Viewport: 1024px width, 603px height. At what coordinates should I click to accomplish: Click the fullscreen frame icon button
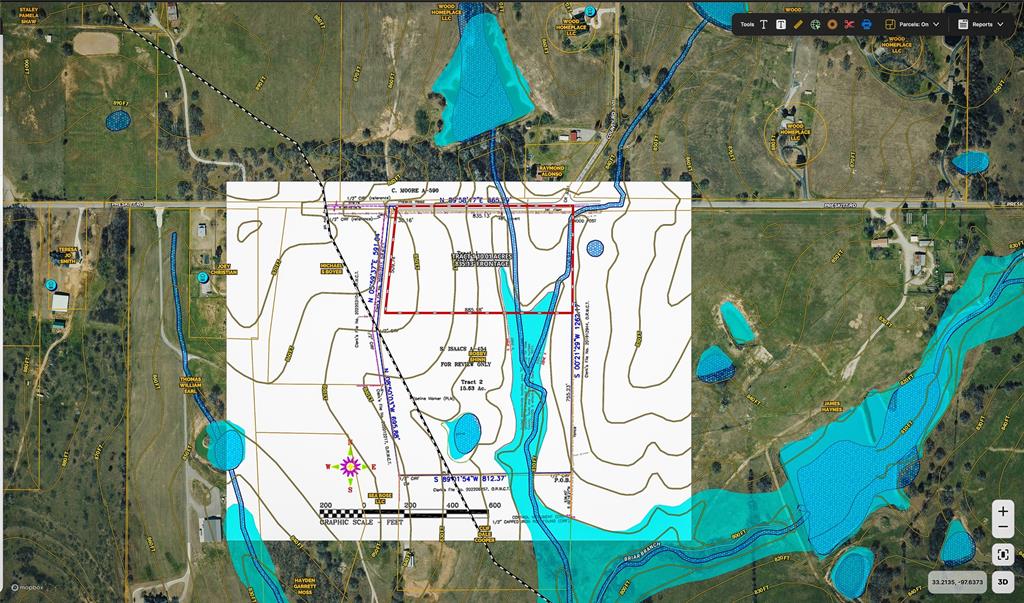(x=1003, y=553)
